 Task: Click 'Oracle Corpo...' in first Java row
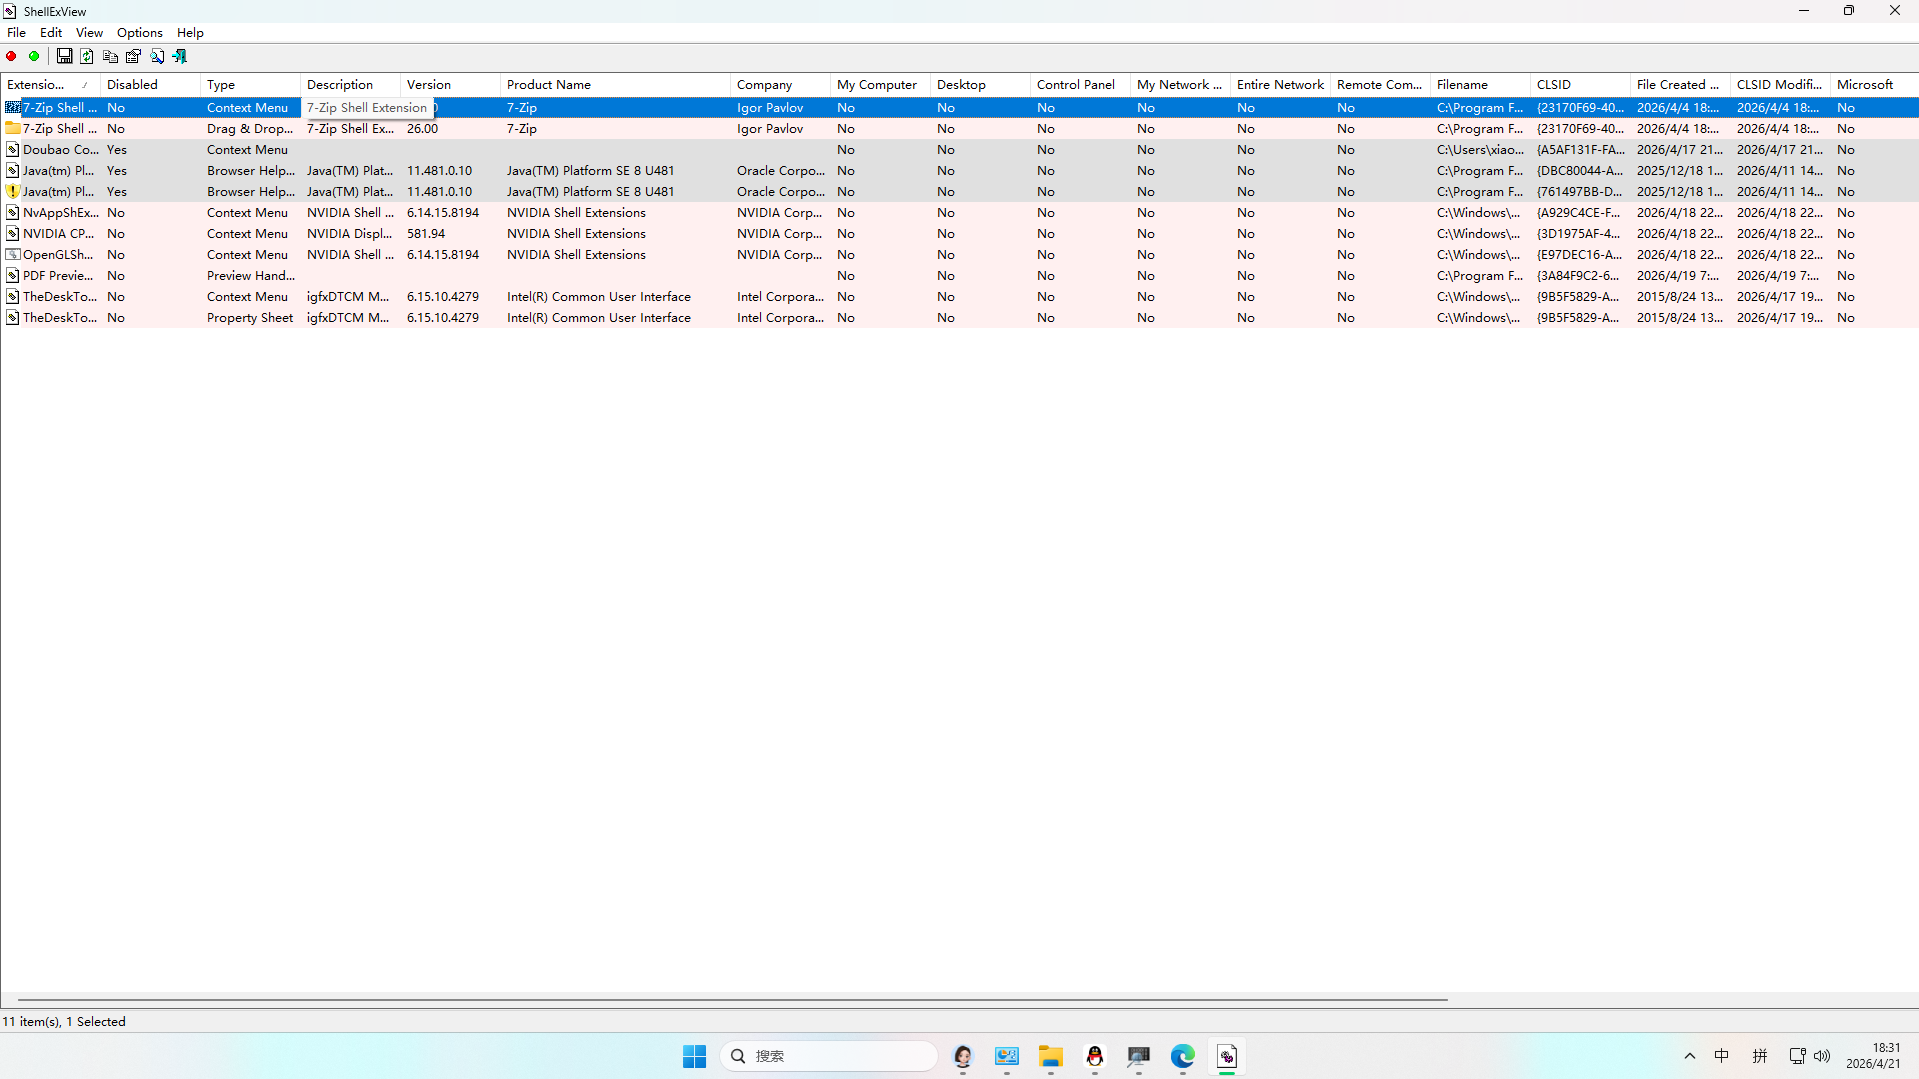(x=780, y=171)
